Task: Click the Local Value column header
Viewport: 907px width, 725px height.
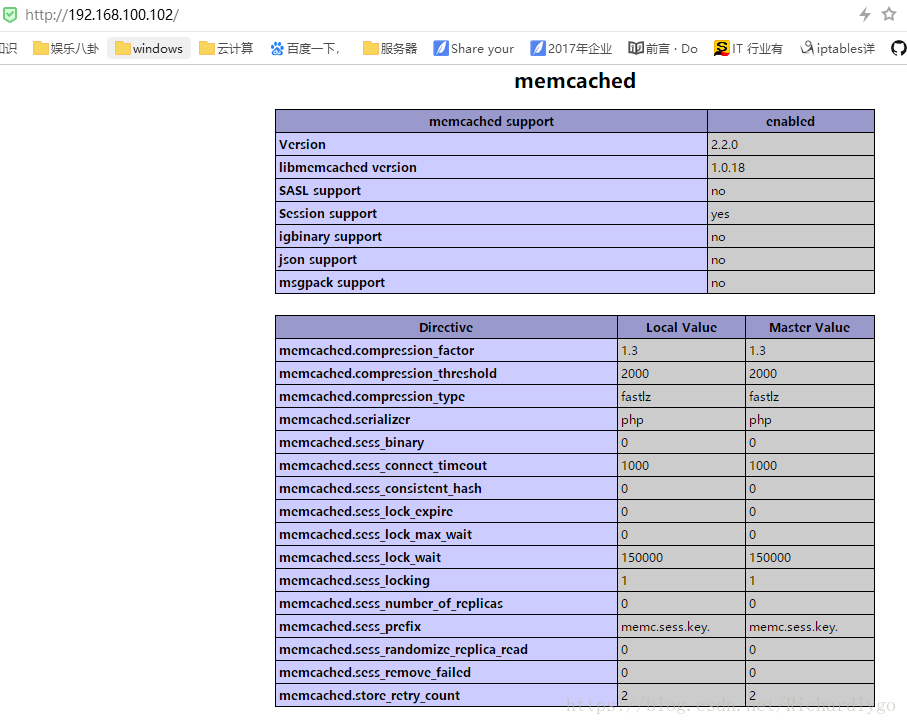Action: coord(681,327)
